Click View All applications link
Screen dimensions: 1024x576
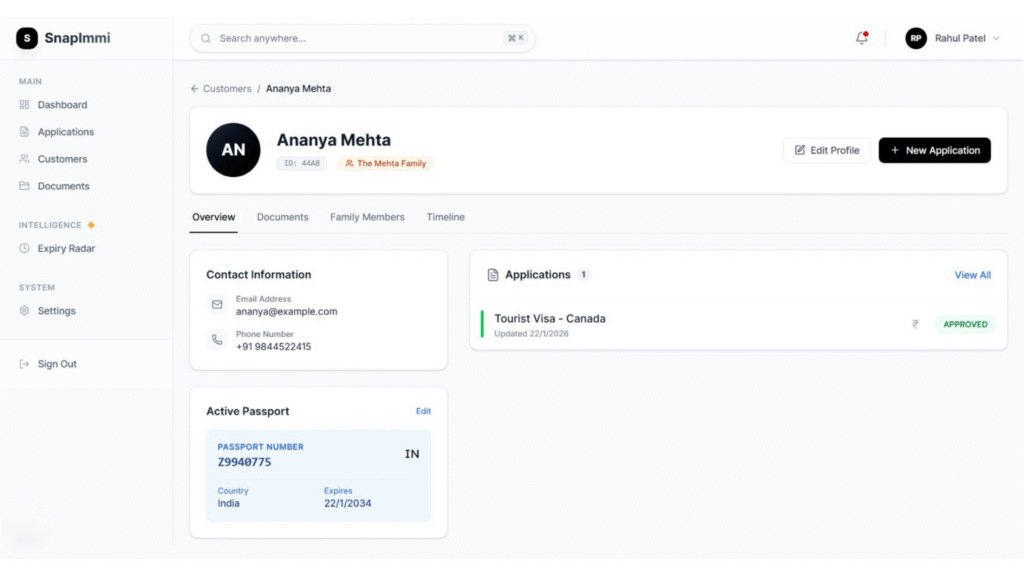[972, 275]
